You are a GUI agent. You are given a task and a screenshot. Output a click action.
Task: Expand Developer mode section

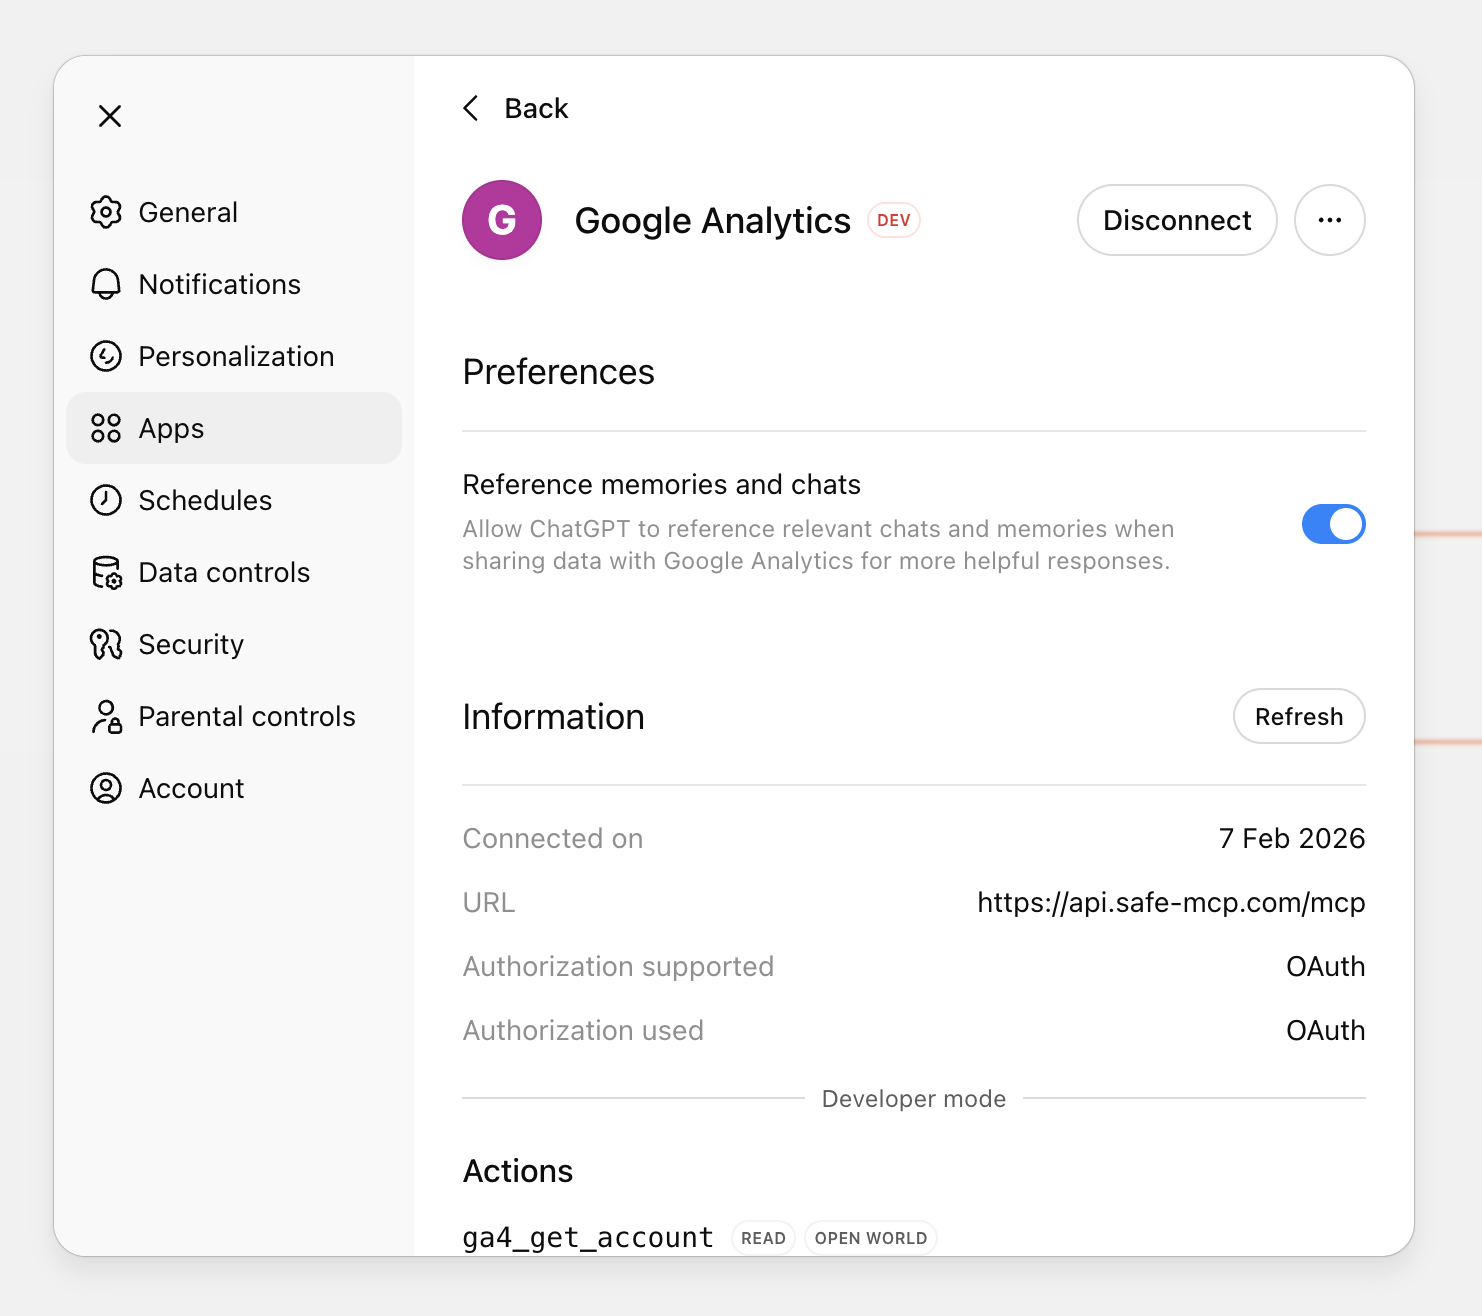(913, 1098)
